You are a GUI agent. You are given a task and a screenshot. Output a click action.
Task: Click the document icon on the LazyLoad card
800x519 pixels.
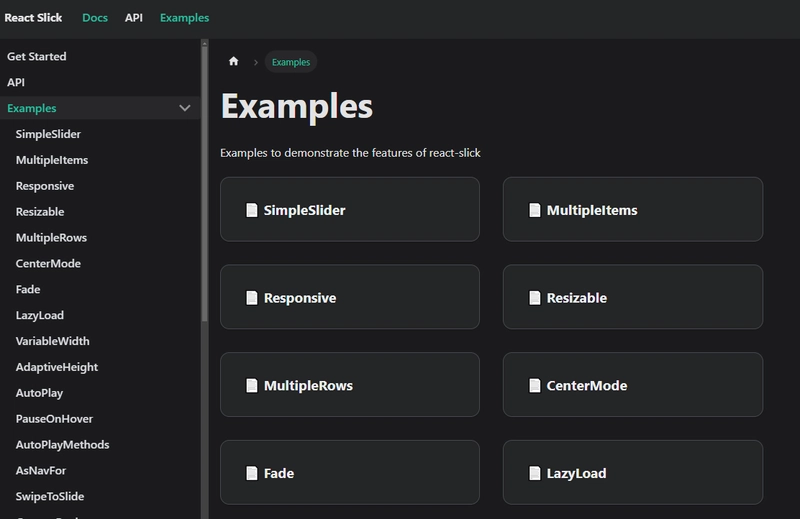click(535, 474)
